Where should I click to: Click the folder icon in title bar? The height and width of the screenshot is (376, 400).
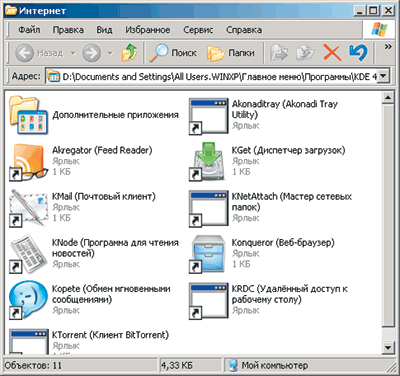[x=11, y=10]
